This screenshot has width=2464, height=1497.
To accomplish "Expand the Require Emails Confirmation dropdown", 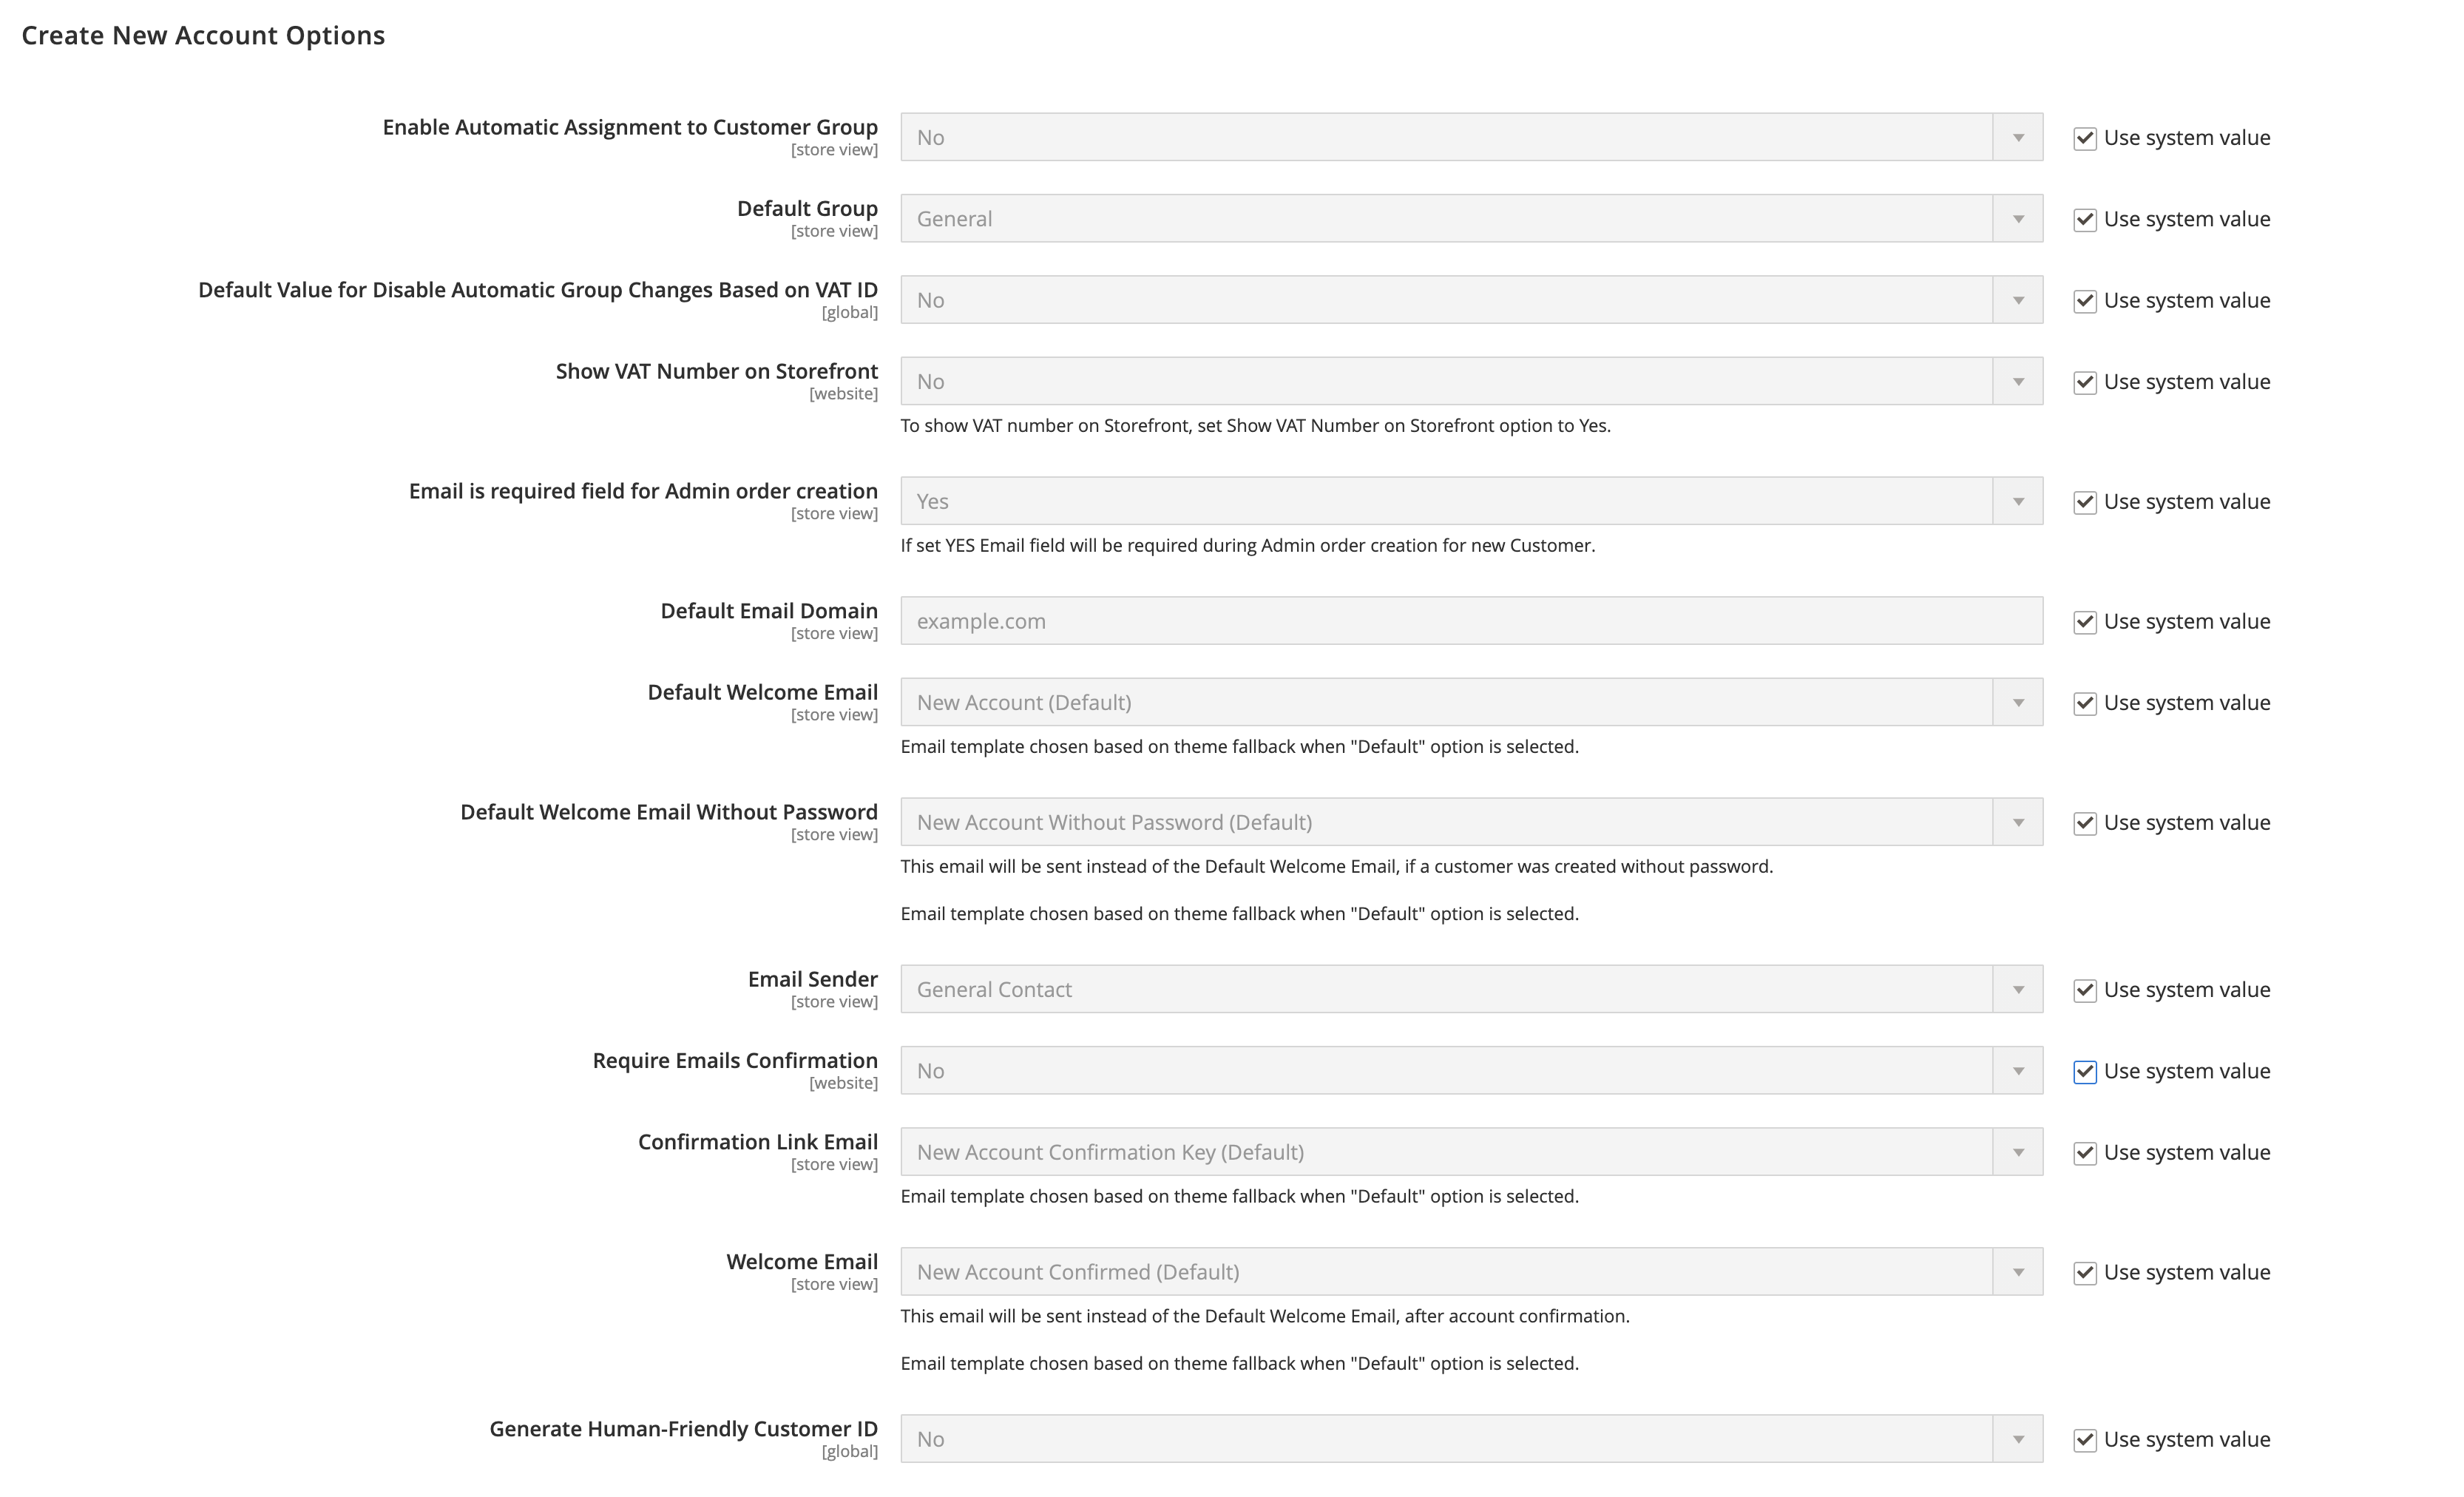I will coord(1471,1070).
